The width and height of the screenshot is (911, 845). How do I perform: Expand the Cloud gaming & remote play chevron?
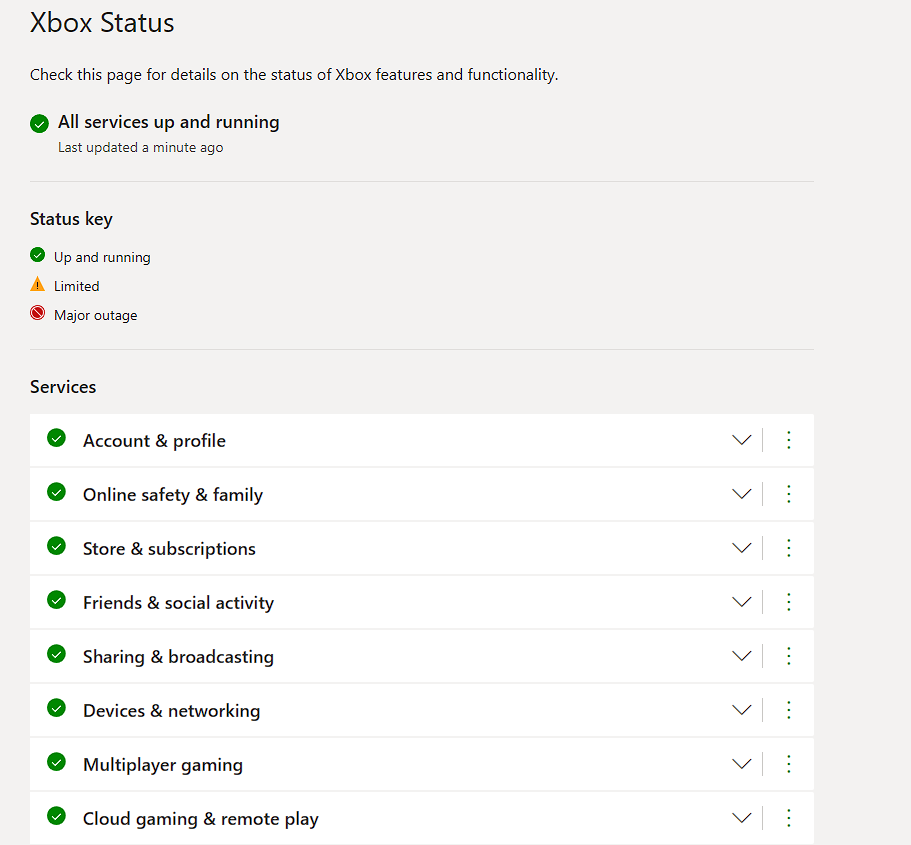741,819
